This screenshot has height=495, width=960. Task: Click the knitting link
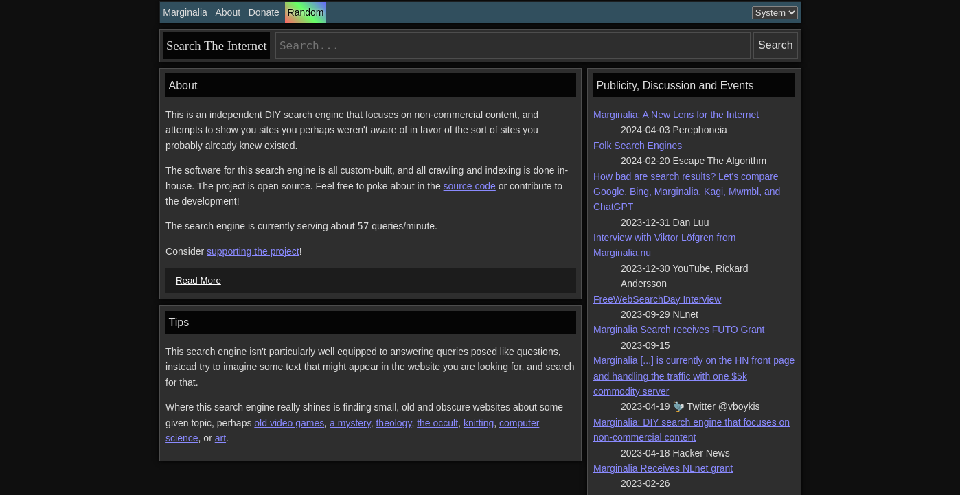point(478,423)
